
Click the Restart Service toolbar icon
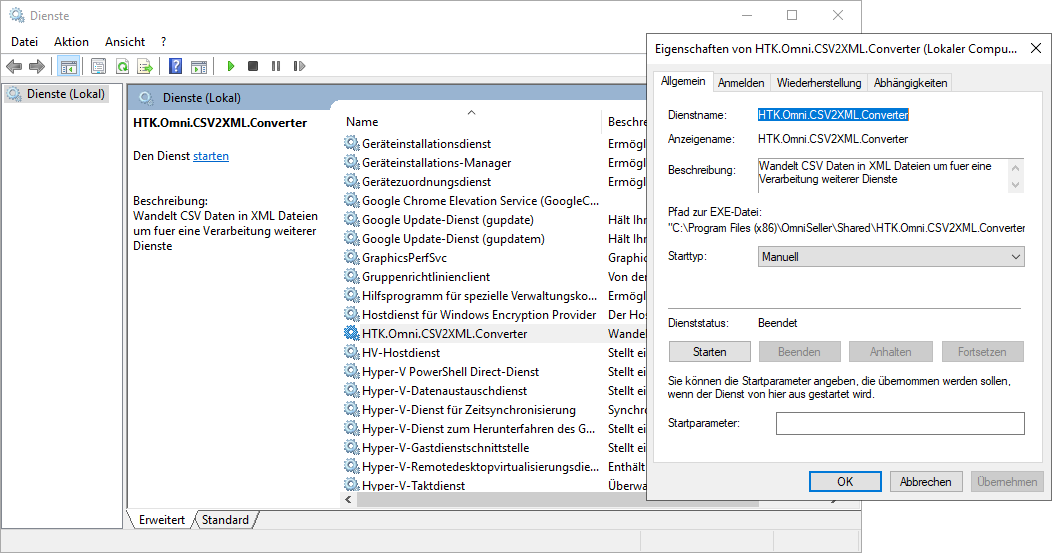[x=298, y=66]
